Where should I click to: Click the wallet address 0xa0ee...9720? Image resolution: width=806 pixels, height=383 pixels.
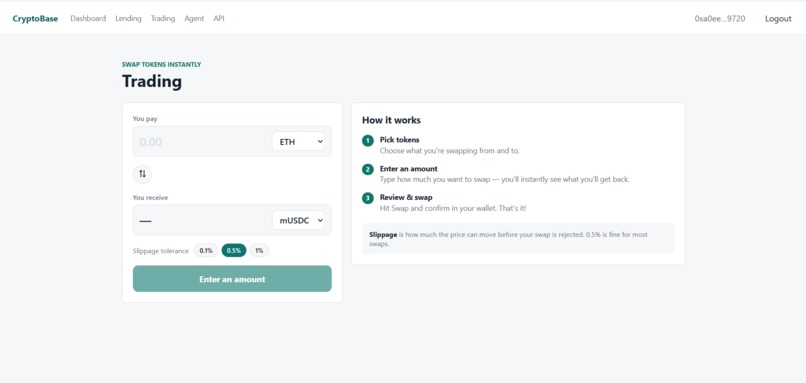[x=720, y=19]
